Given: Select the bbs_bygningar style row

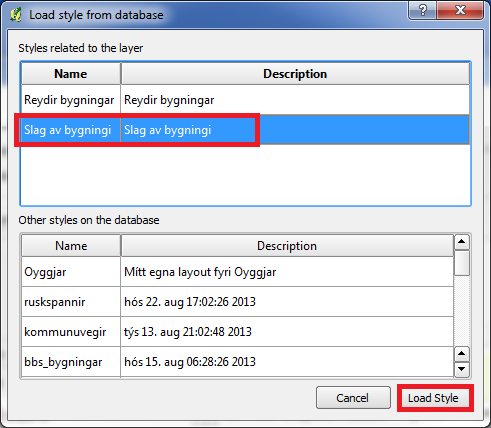Looking at the screenshot, I should [237, 362].
